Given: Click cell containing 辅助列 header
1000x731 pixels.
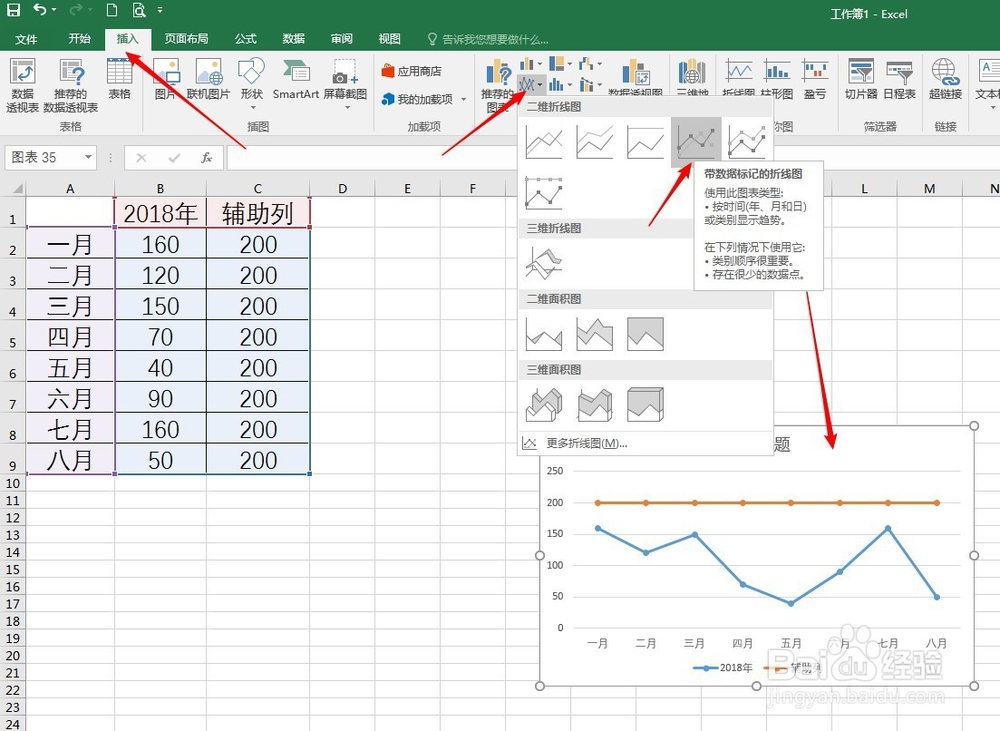Looking at the screenshot, I should 258,213.
